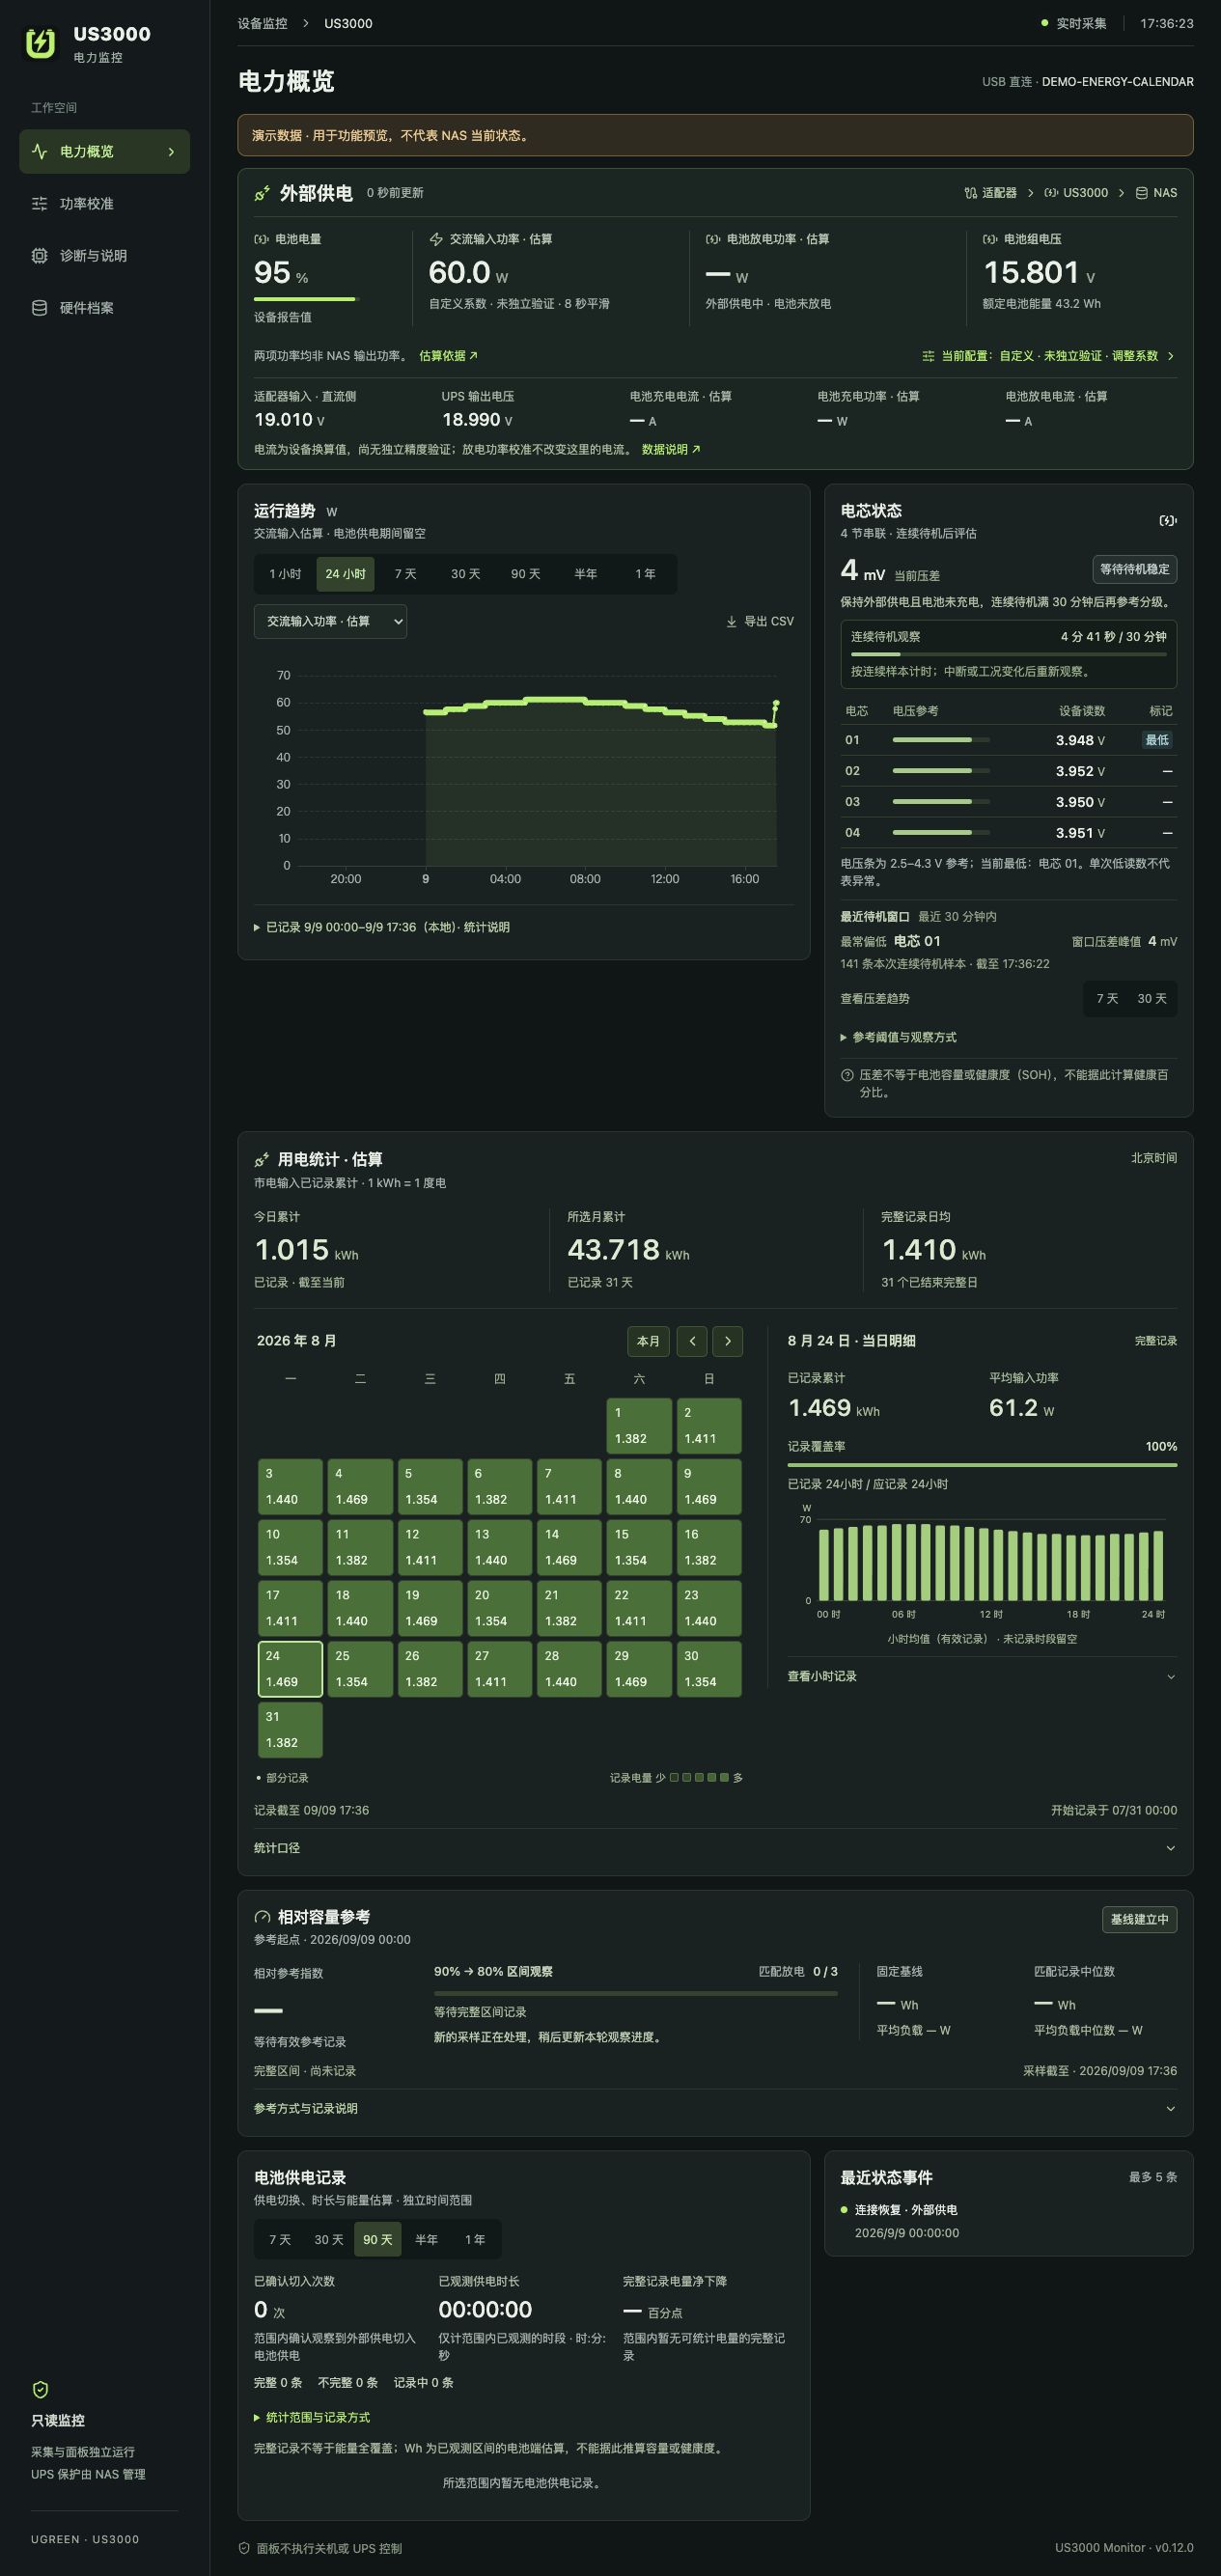Select the 半年 trend range
The height and width of the screenshot is (2576, 1221).
coord(585,574)
